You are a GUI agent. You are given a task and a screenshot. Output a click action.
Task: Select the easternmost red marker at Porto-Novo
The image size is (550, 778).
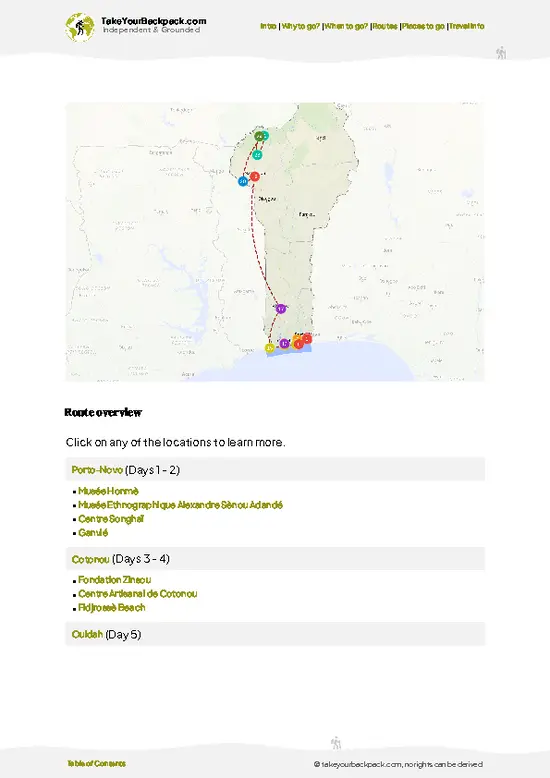307,339
